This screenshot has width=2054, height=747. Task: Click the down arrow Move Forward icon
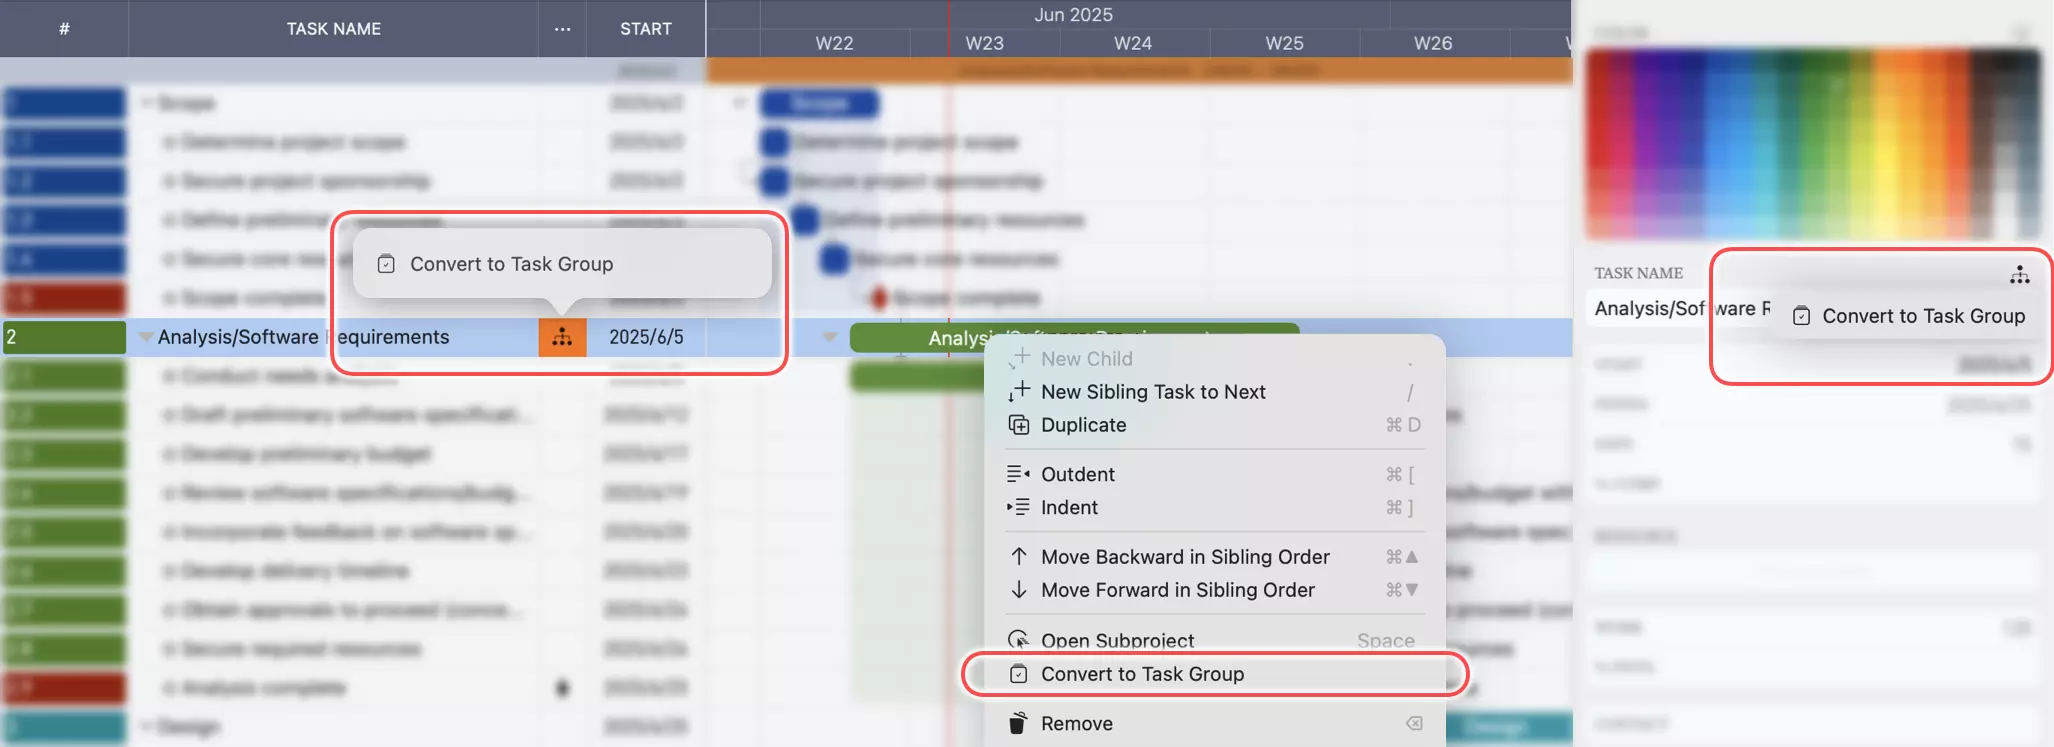tap(1018, 590)
